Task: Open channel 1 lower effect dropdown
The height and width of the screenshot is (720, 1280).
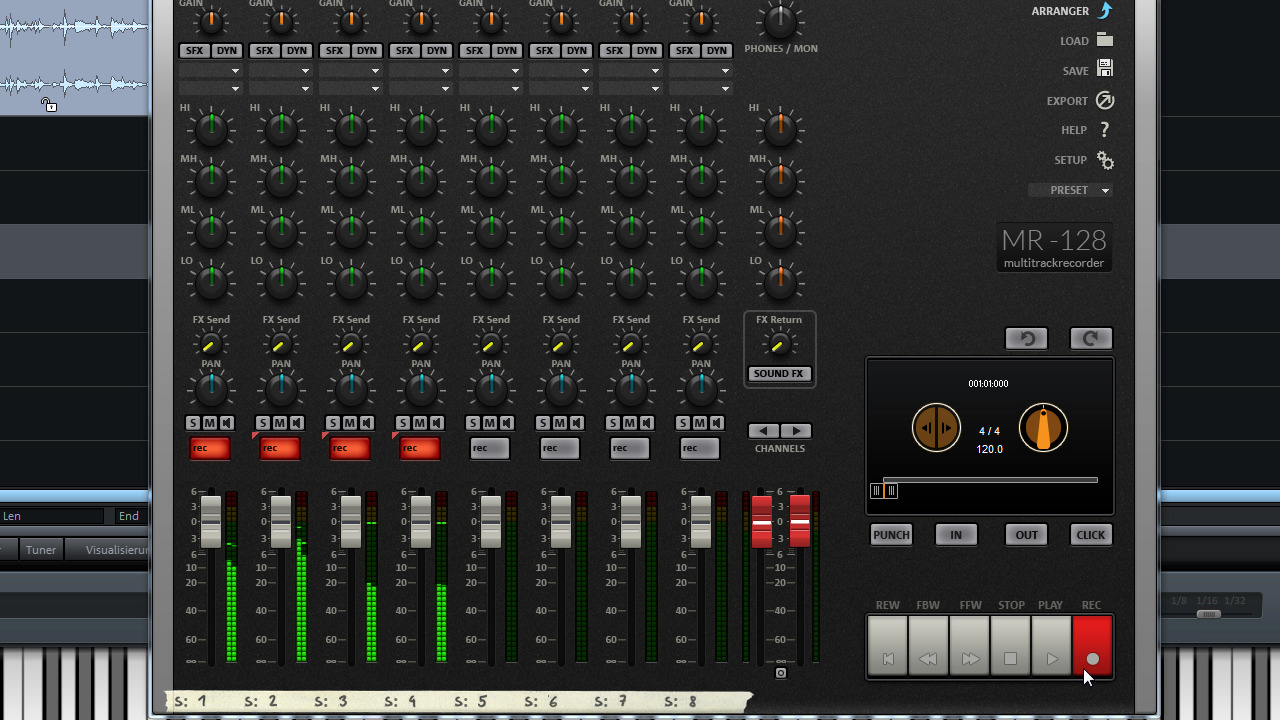Action: coord(210,89)
